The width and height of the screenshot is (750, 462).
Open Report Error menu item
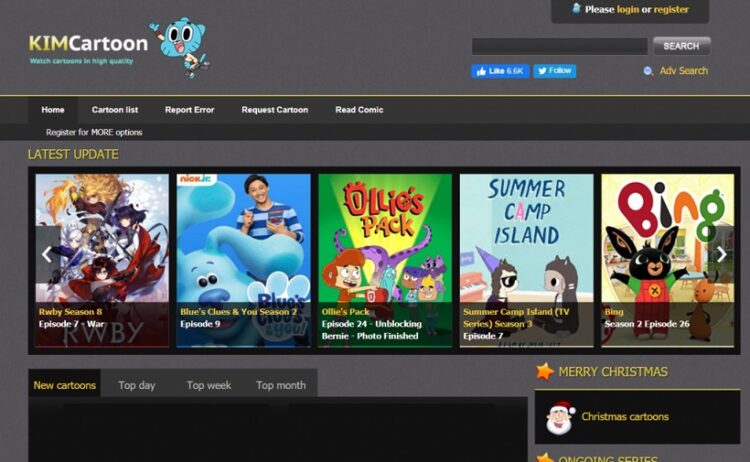click(189, 110)
